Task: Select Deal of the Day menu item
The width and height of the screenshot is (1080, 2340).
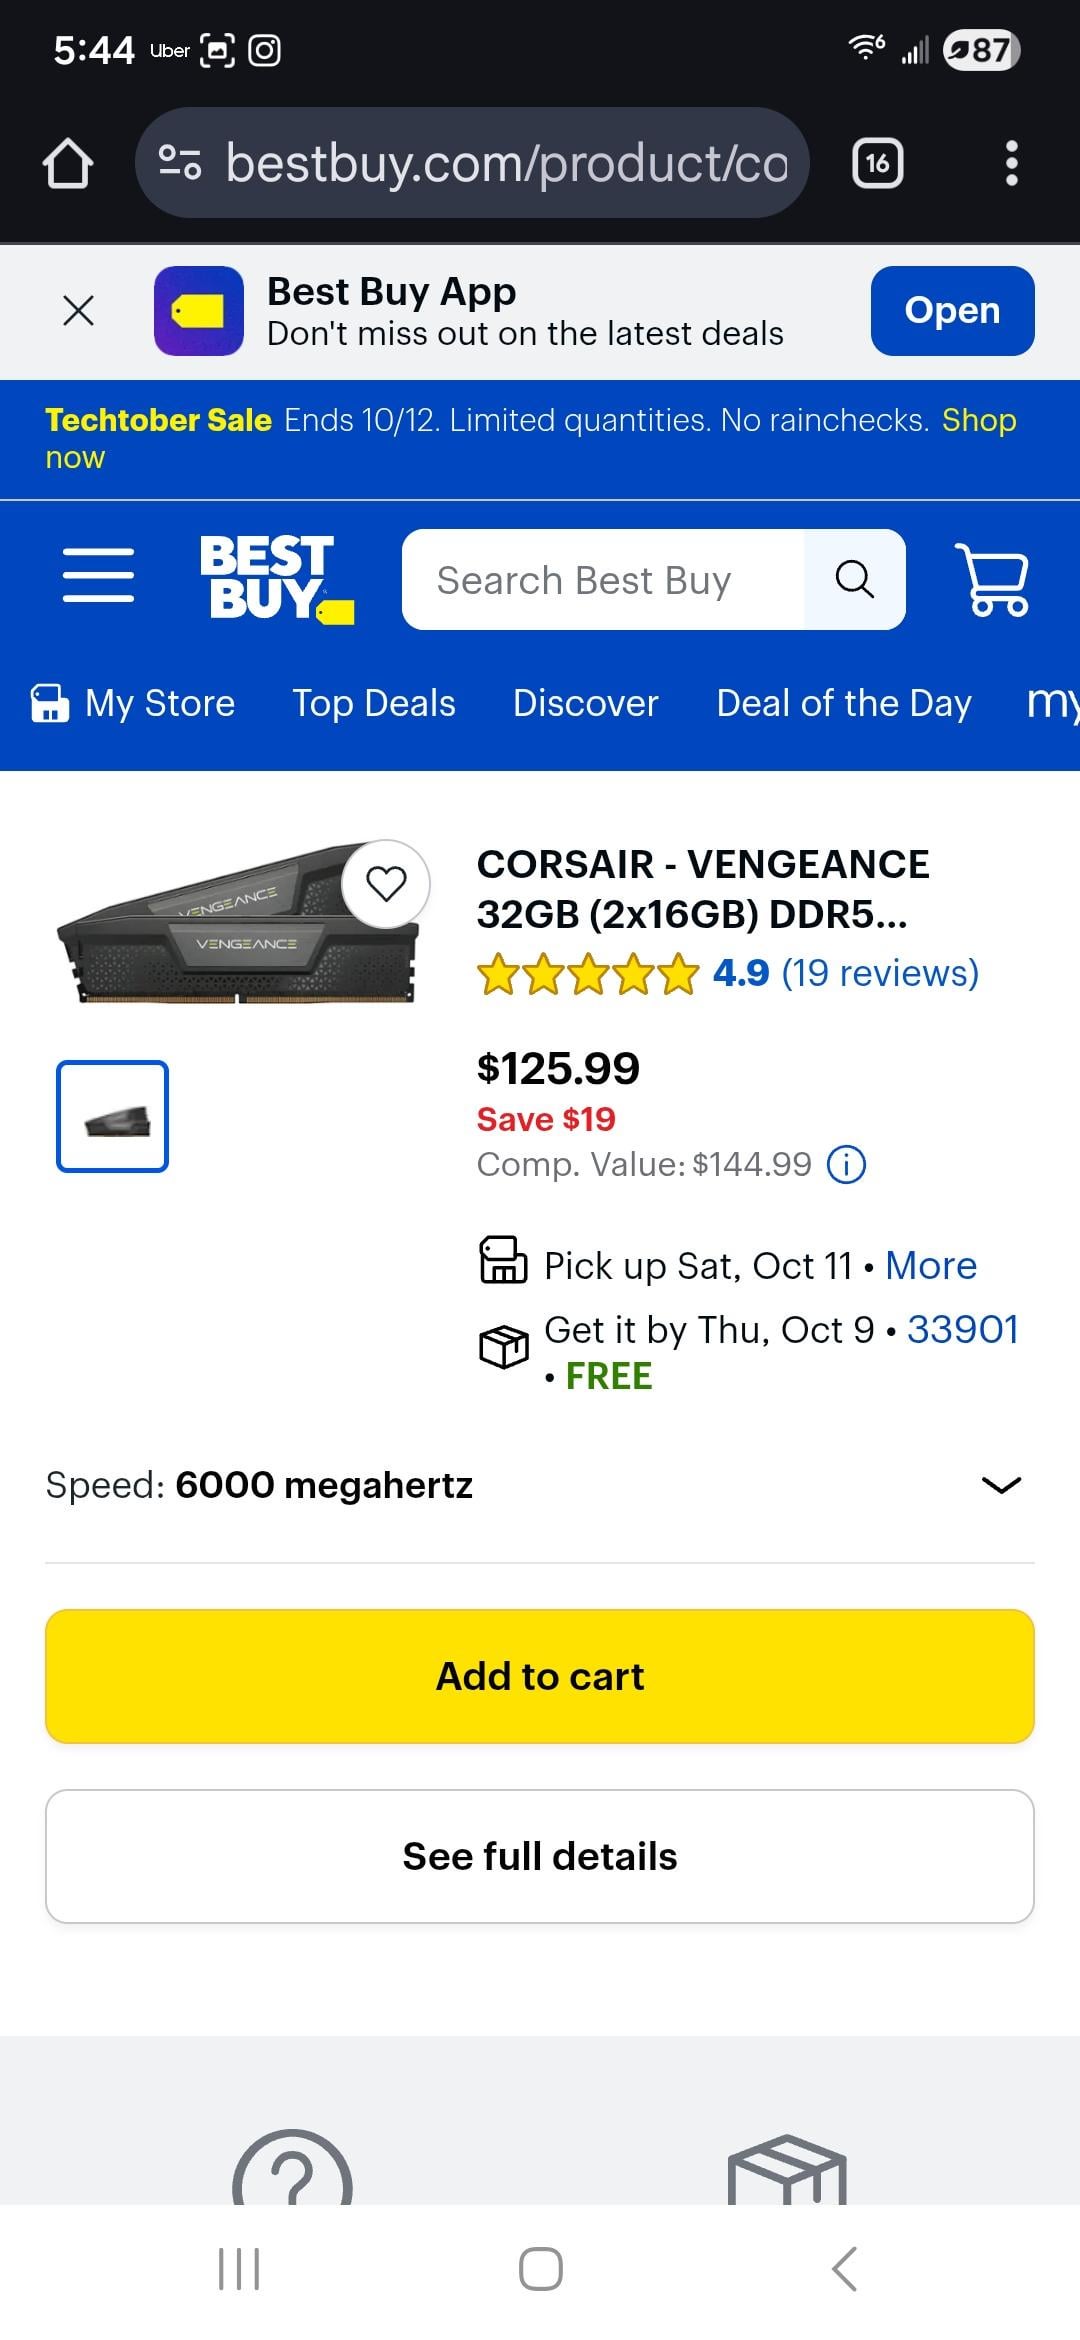Action: click(x=844, y=703)
